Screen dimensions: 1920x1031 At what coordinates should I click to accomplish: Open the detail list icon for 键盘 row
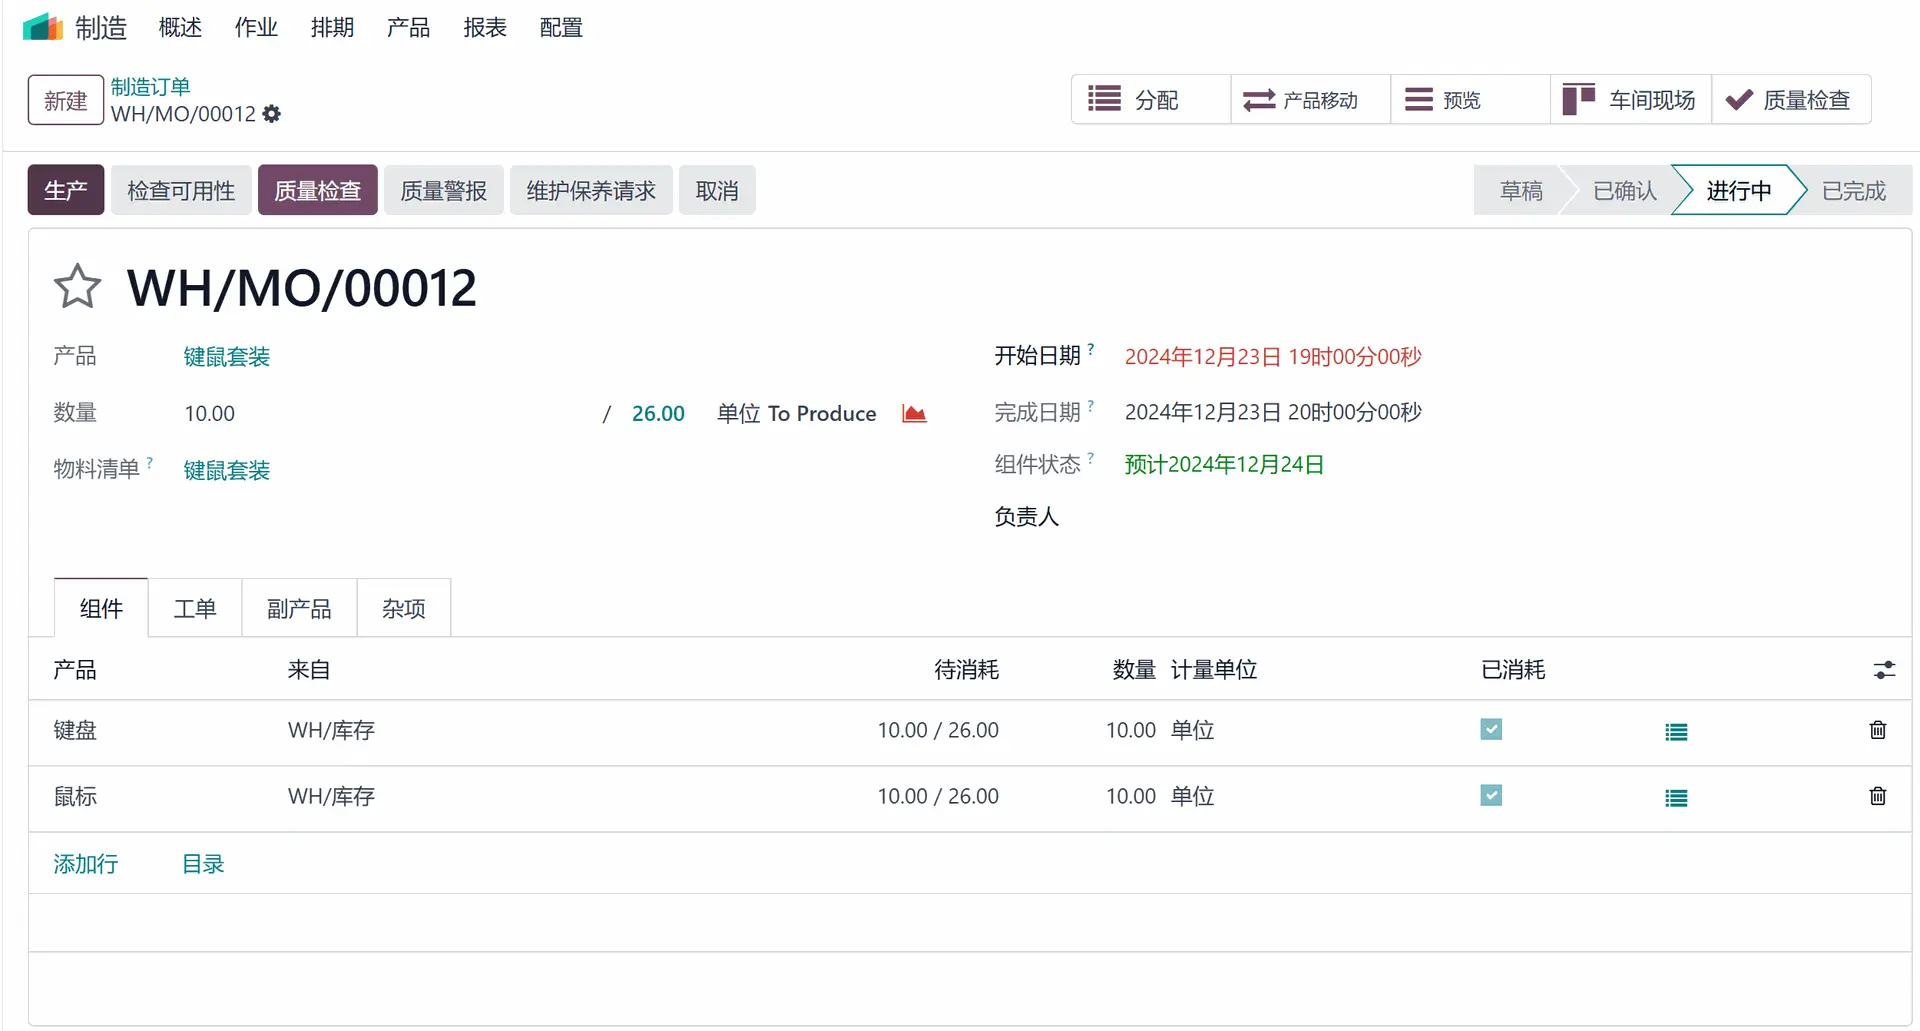(x=1676, y=732)
